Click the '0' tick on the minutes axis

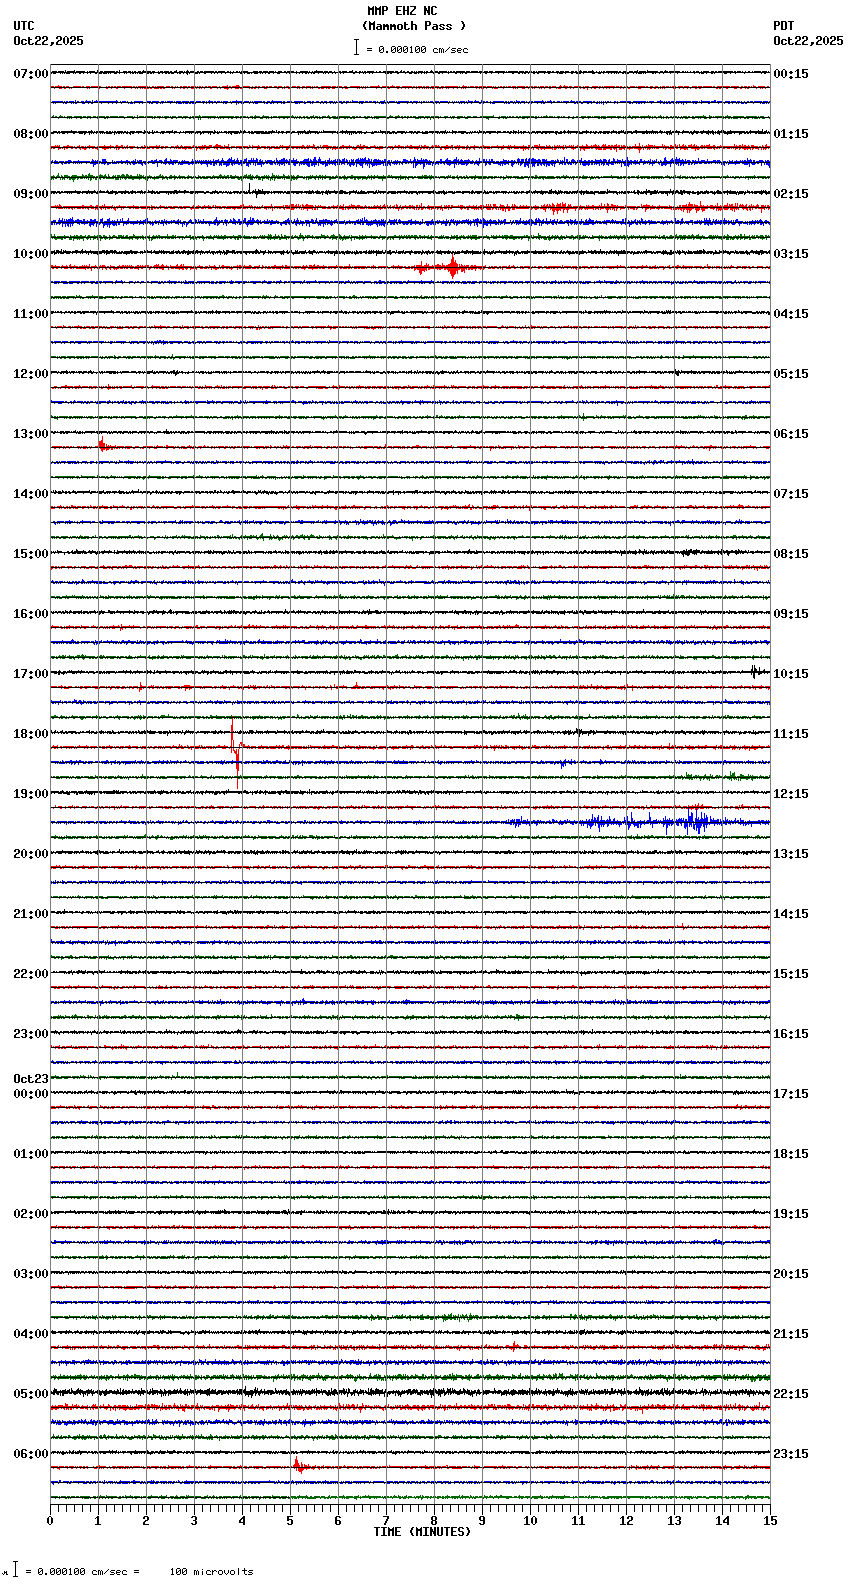pos(50,1521)
